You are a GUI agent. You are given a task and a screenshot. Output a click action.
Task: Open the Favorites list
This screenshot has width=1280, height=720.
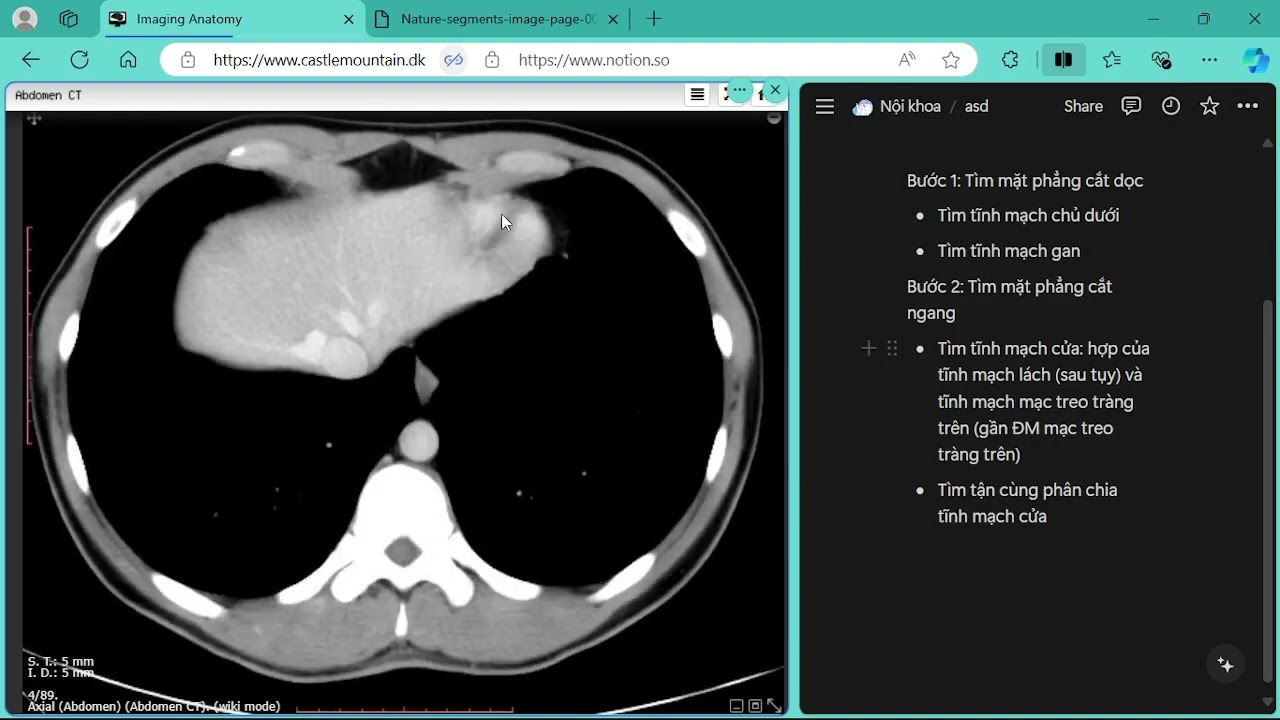tap(1112, 60)
